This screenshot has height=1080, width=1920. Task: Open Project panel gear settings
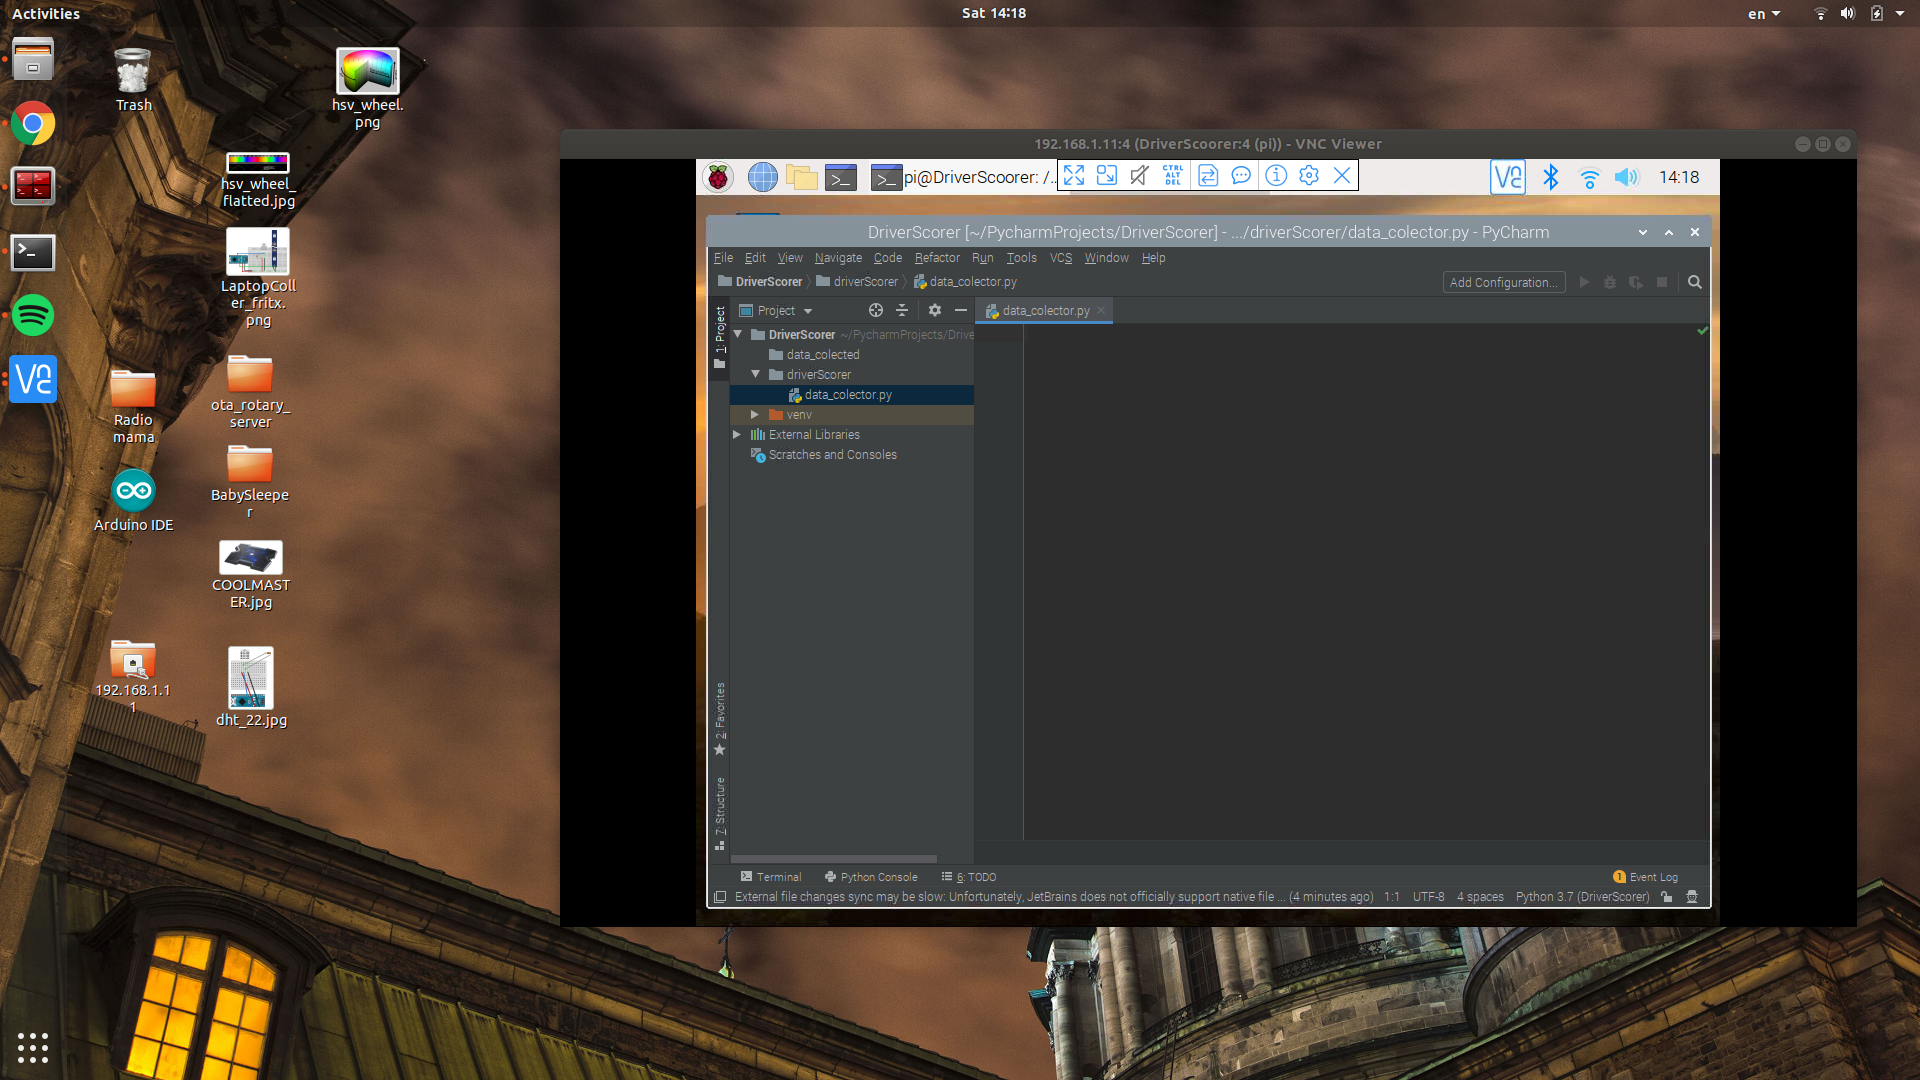click(935, 310)
